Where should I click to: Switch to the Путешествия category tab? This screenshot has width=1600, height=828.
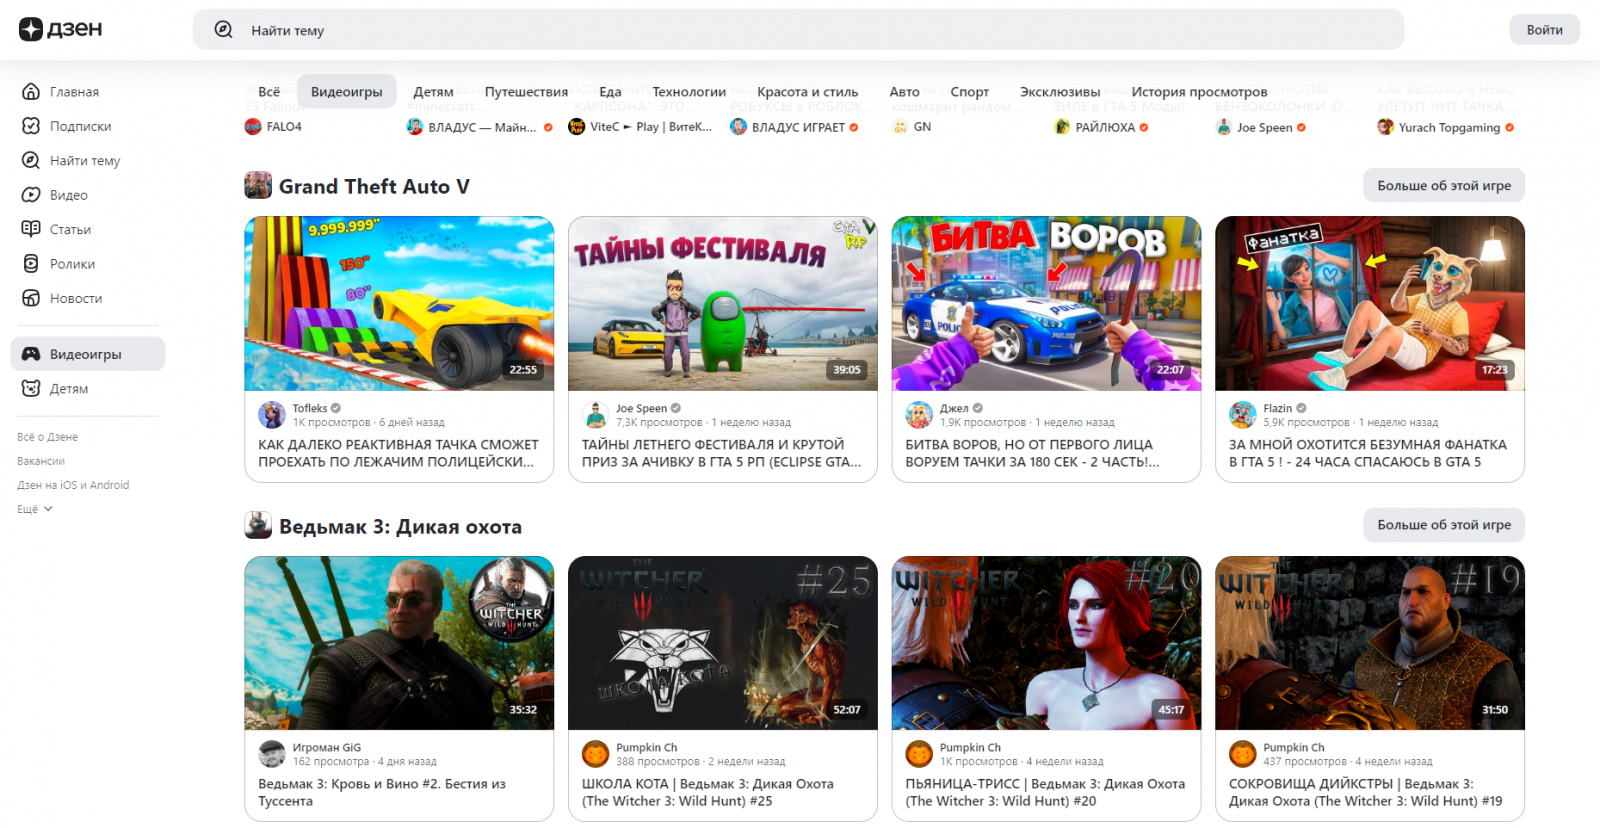(526, 92)
